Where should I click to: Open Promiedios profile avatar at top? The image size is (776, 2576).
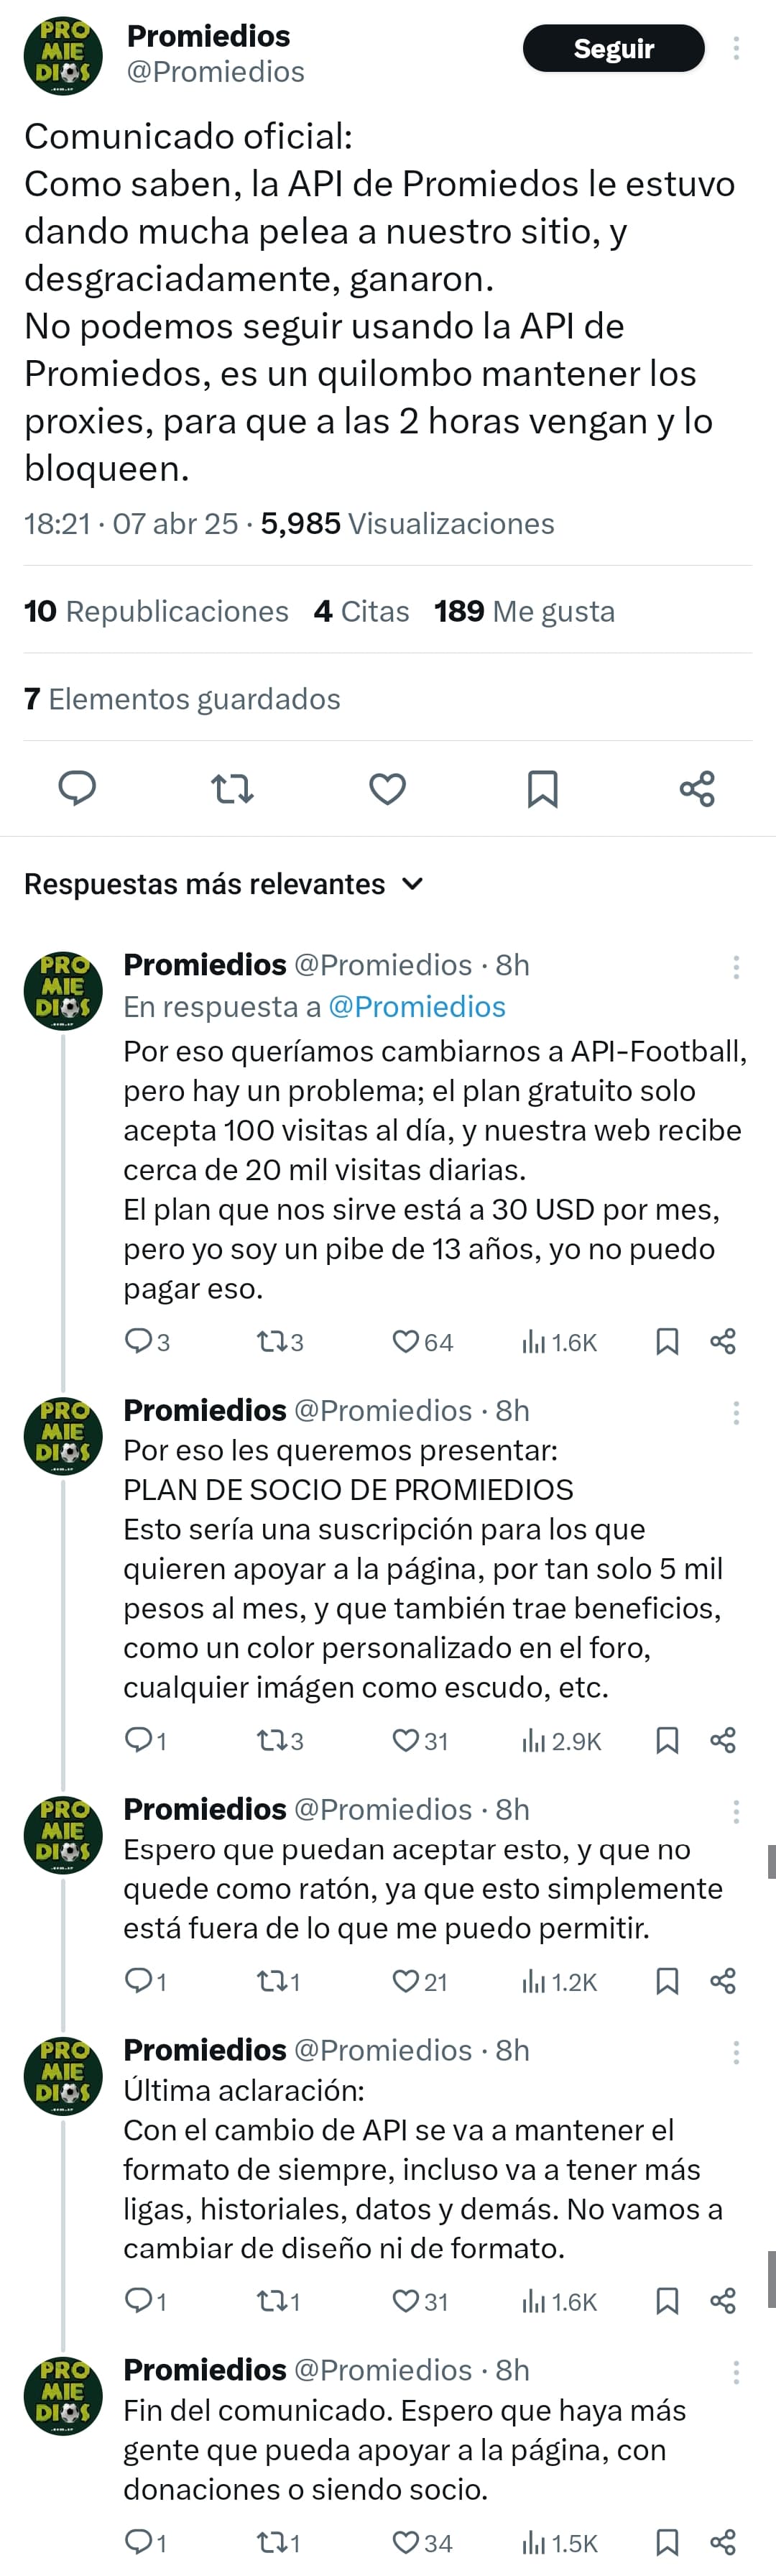(x=63, y=56)
